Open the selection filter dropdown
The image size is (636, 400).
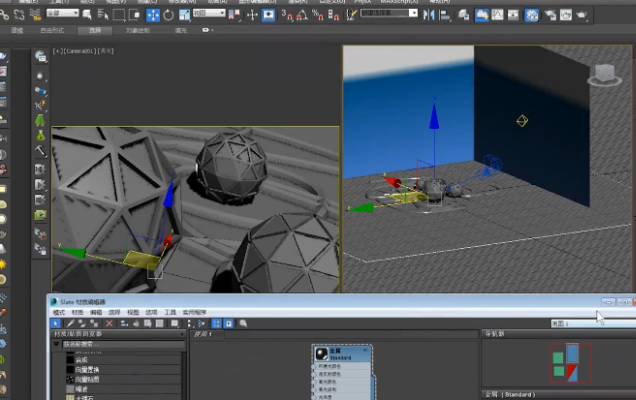62,14
